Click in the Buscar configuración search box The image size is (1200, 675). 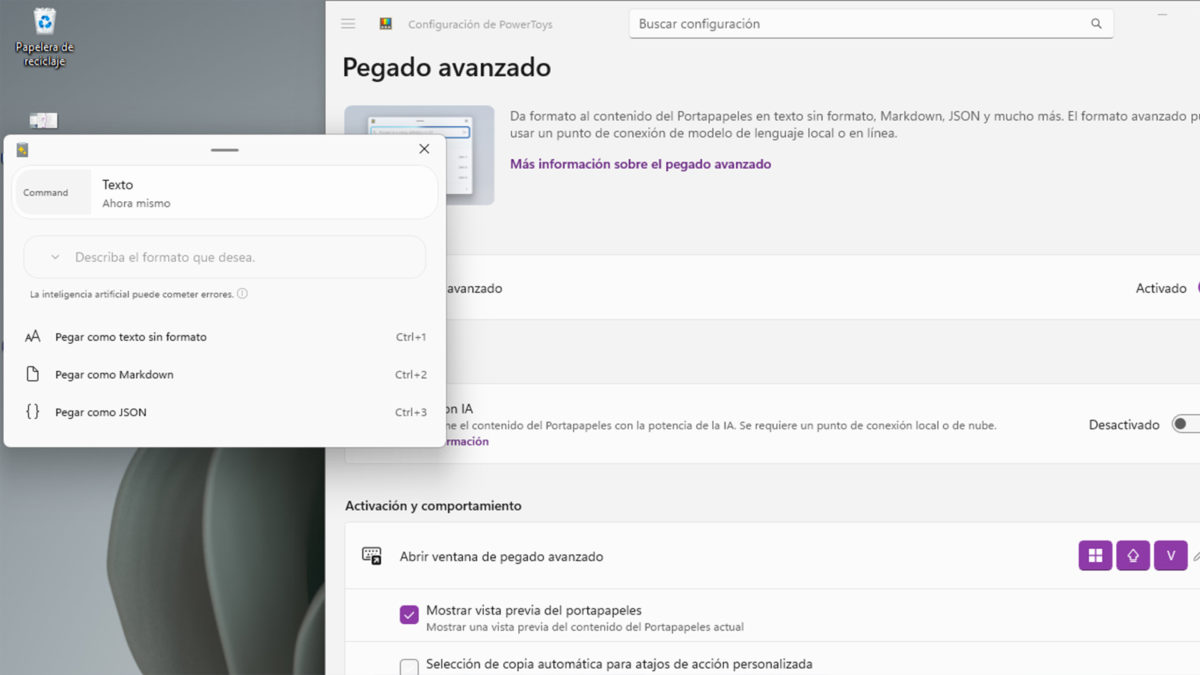(871, 24)
